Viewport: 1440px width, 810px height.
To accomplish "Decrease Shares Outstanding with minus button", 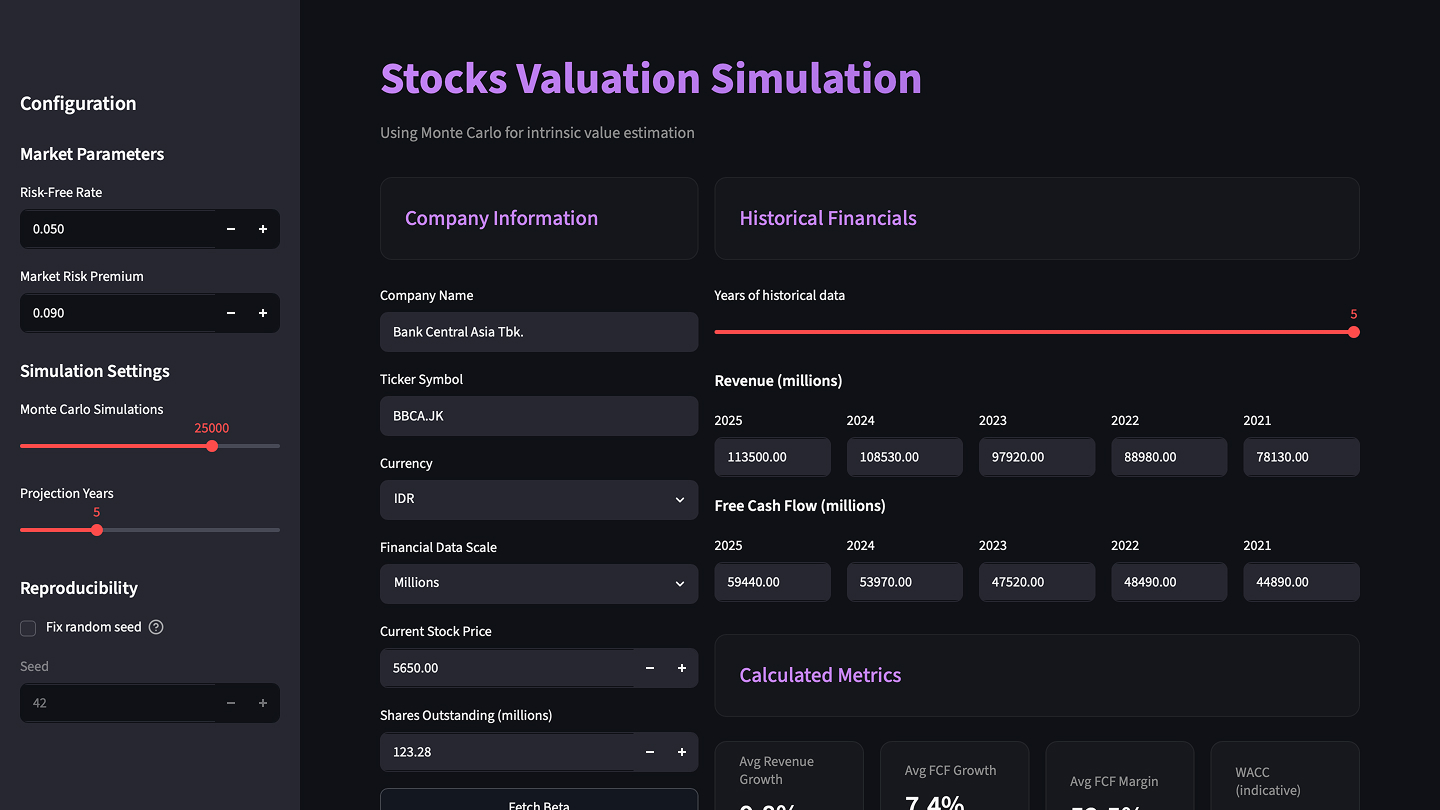I will tap(650, 752).
